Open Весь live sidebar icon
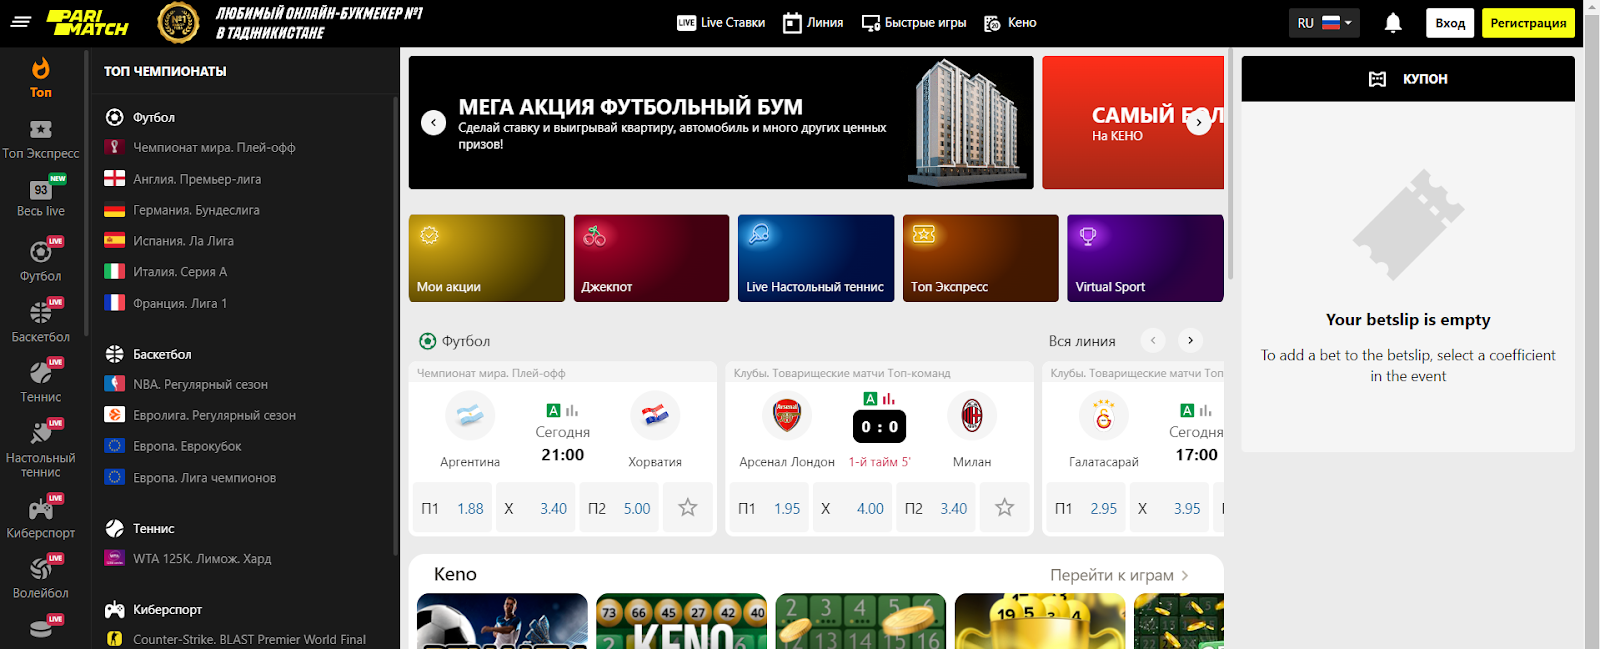 41,189
